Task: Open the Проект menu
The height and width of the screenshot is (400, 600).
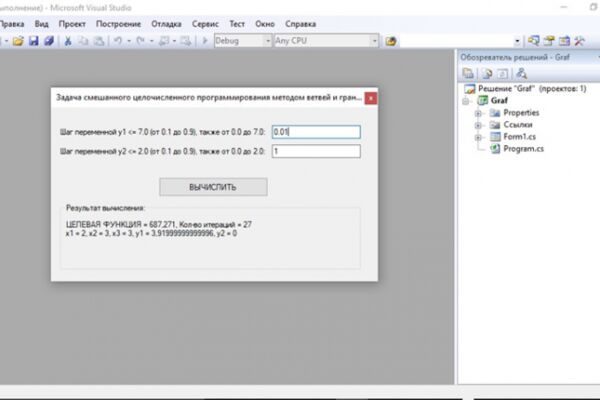Action: click(x=72, y=24)
